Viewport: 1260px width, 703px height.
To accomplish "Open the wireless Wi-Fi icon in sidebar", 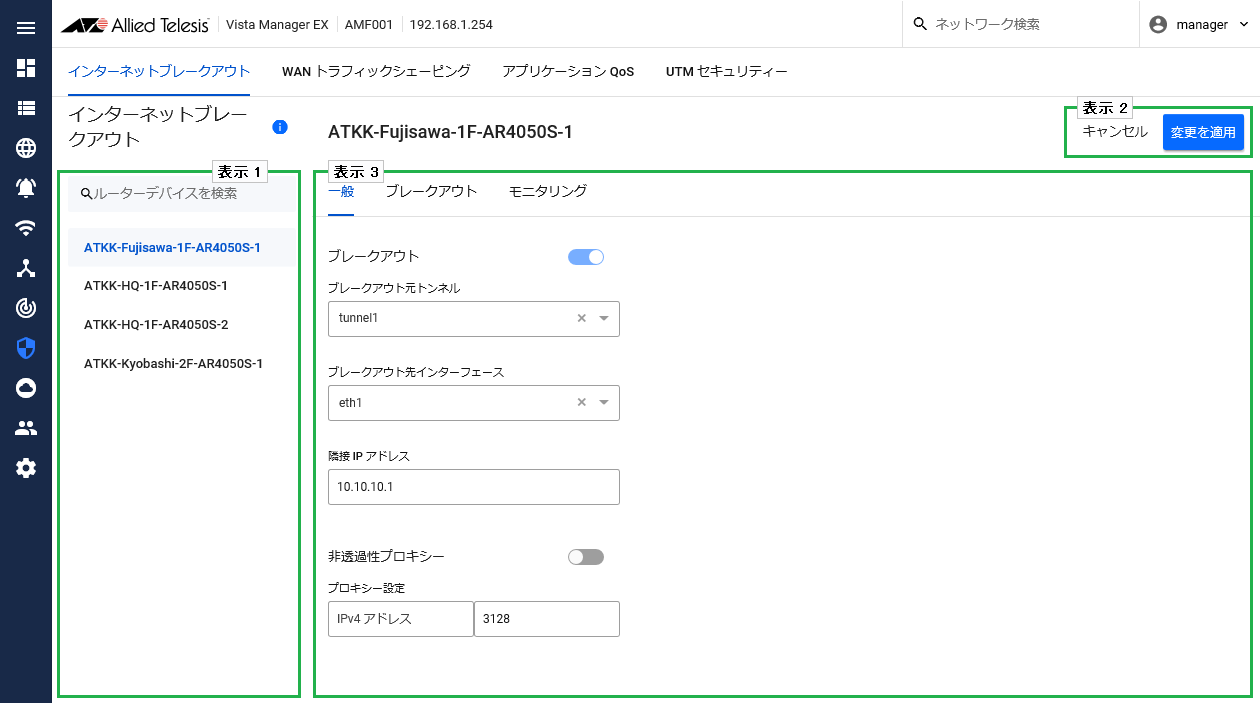I will (x=26, y=228).
